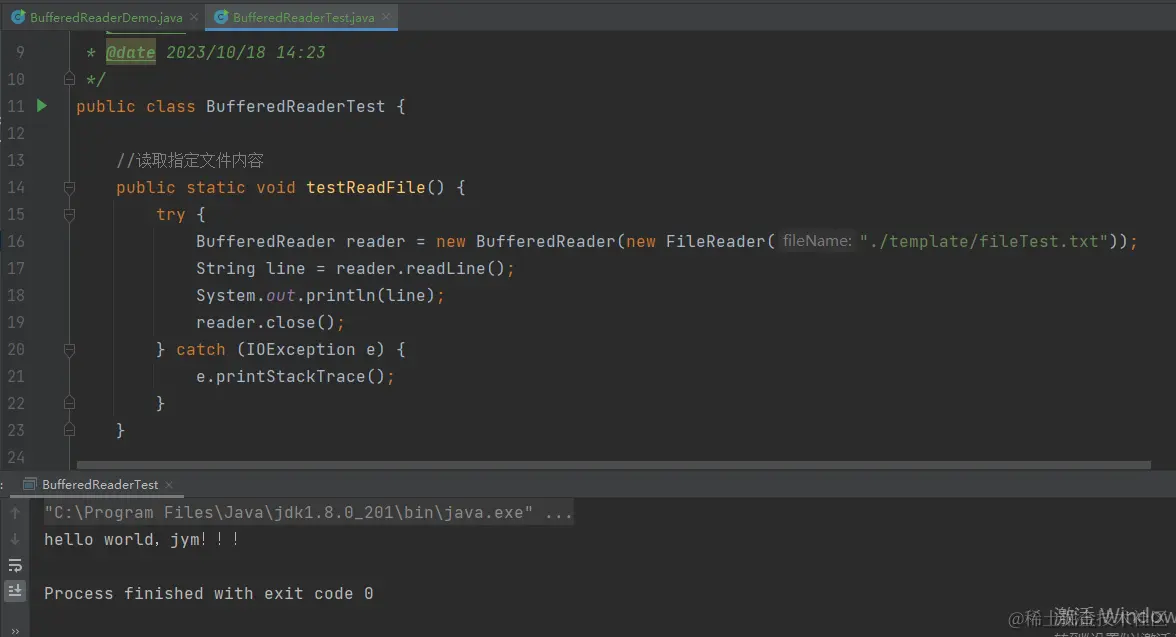Image resolution: width=1176 pixels, height=637 pixels.
Task: Click IOException in catch clause
Action: [301, 350]
